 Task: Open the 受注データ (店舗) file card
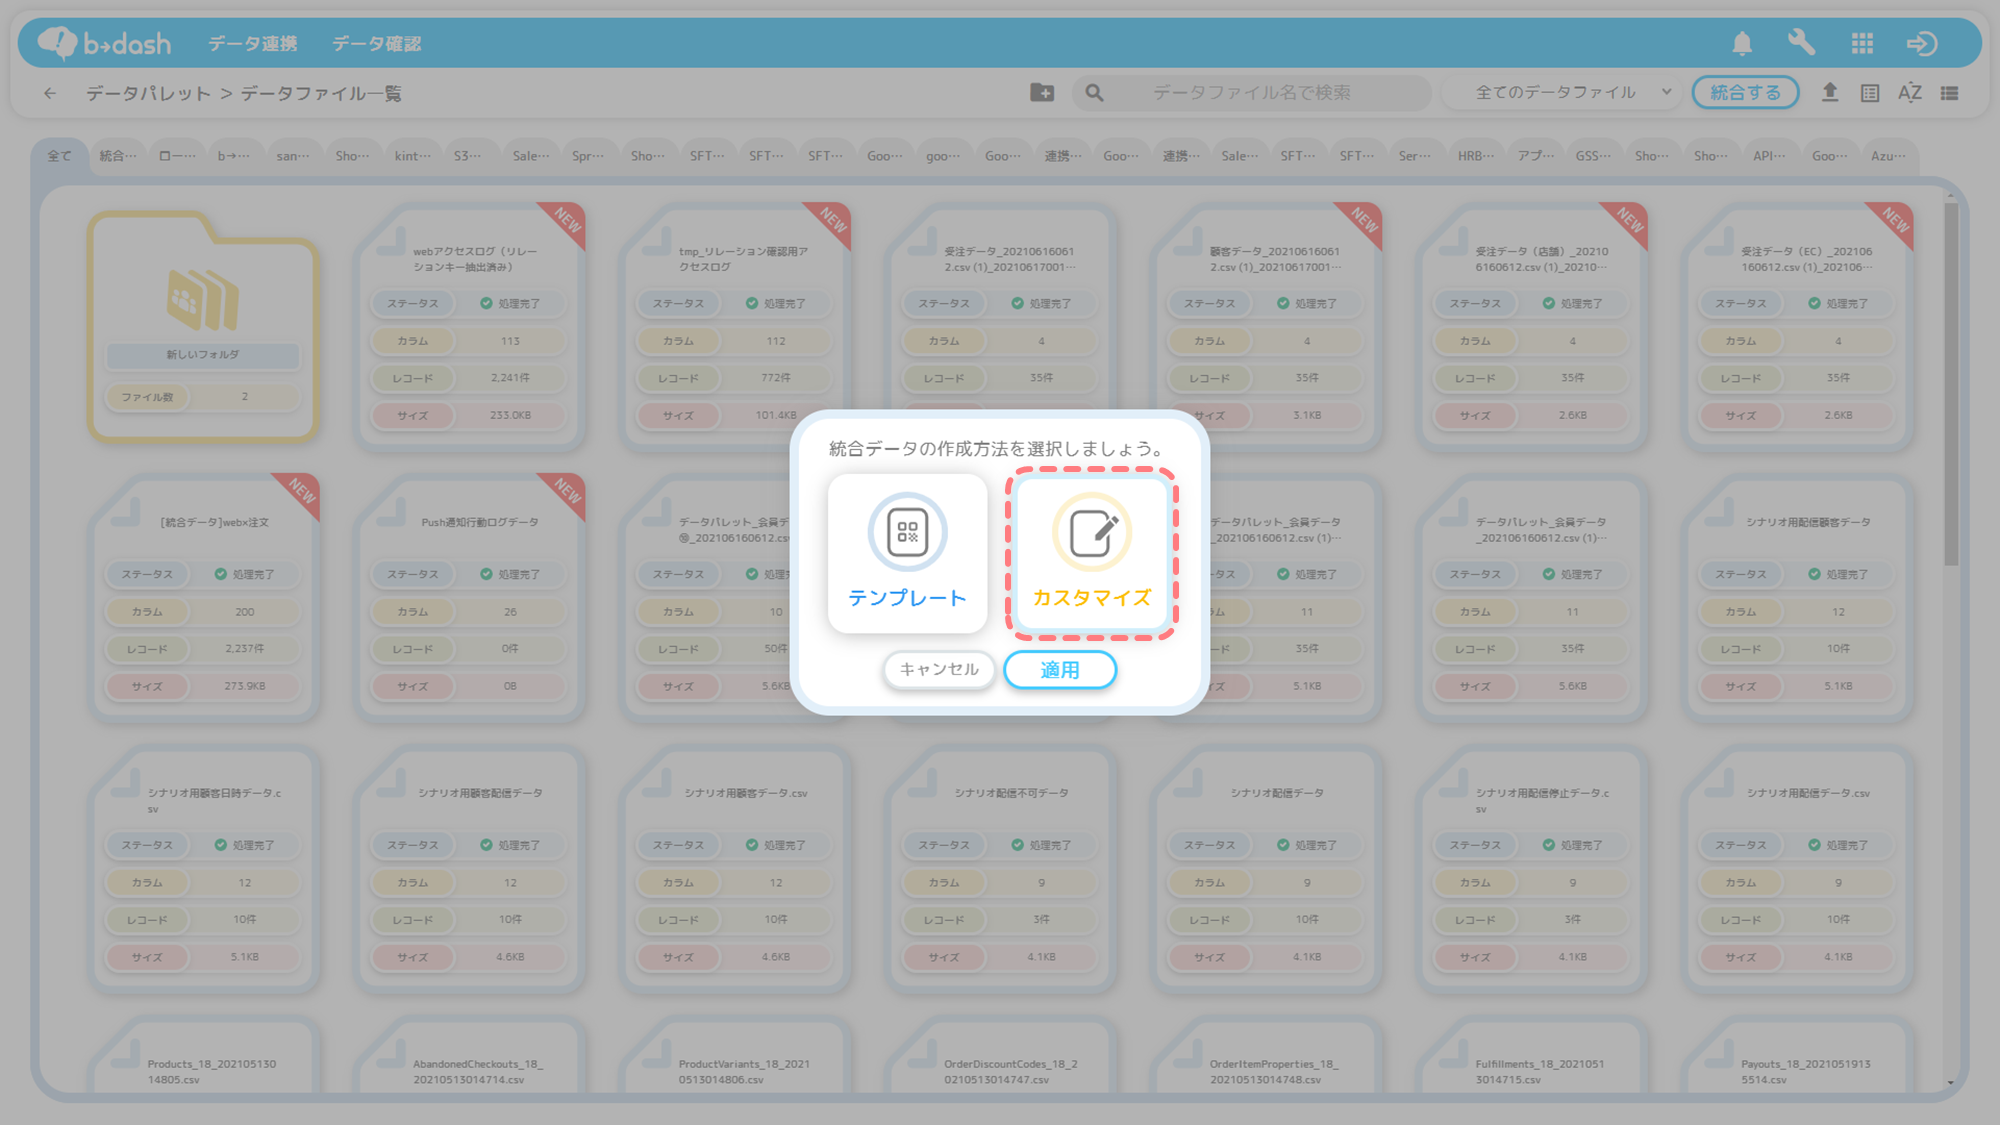pyautogui.click(x=1532, y=326)
